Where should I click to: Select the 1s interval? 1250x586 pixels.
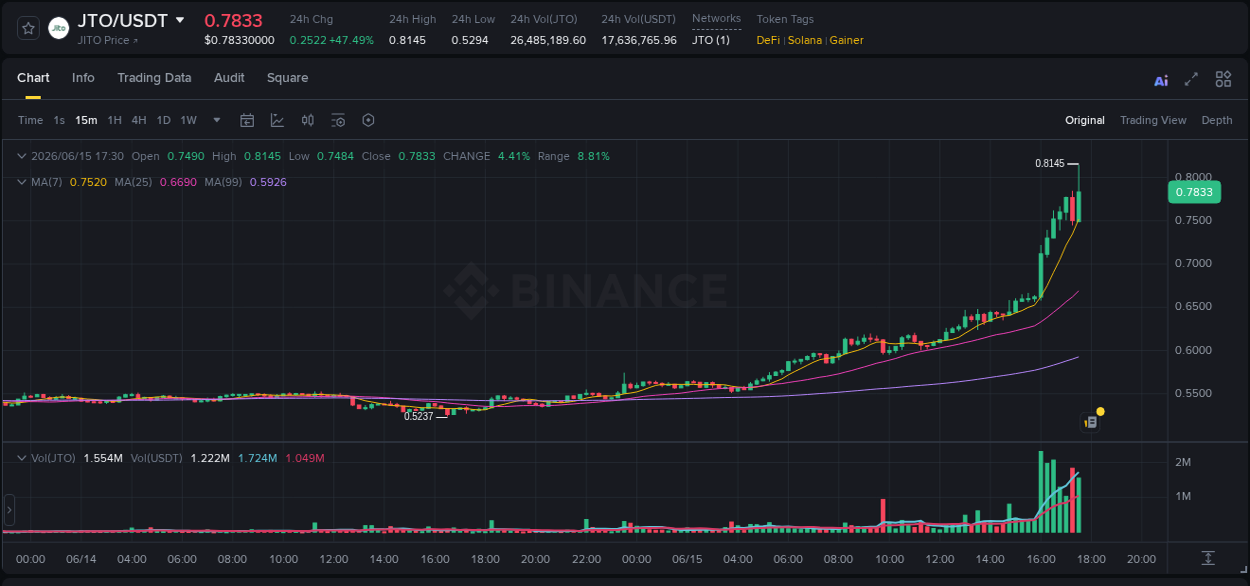pyautogui.click(x=59, y=120)
